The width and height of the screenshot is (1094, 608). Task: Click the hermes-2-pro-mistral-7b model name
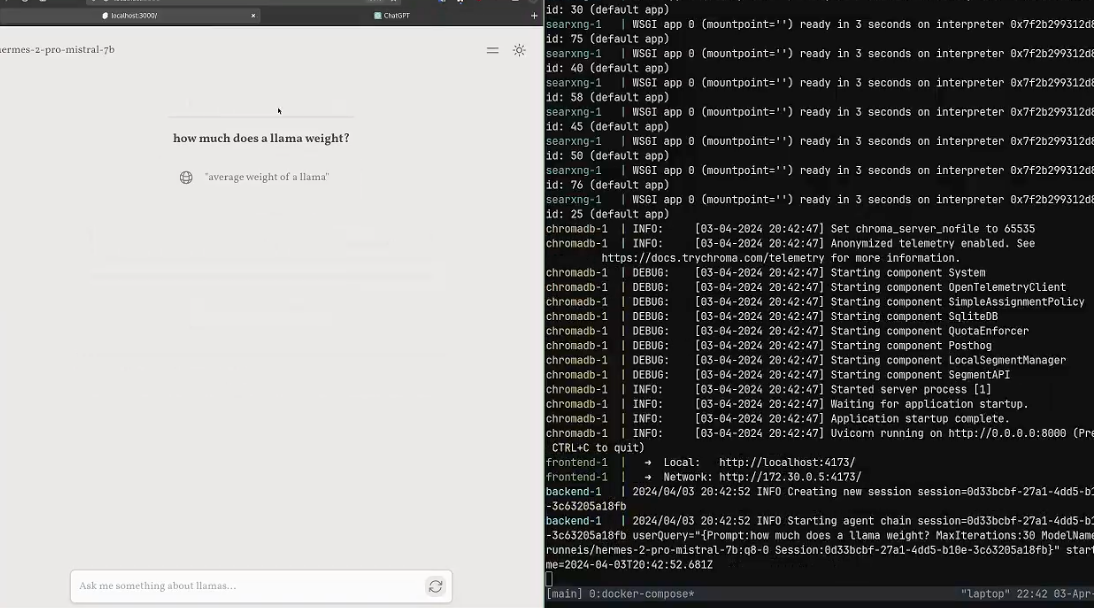click(57, 50)
